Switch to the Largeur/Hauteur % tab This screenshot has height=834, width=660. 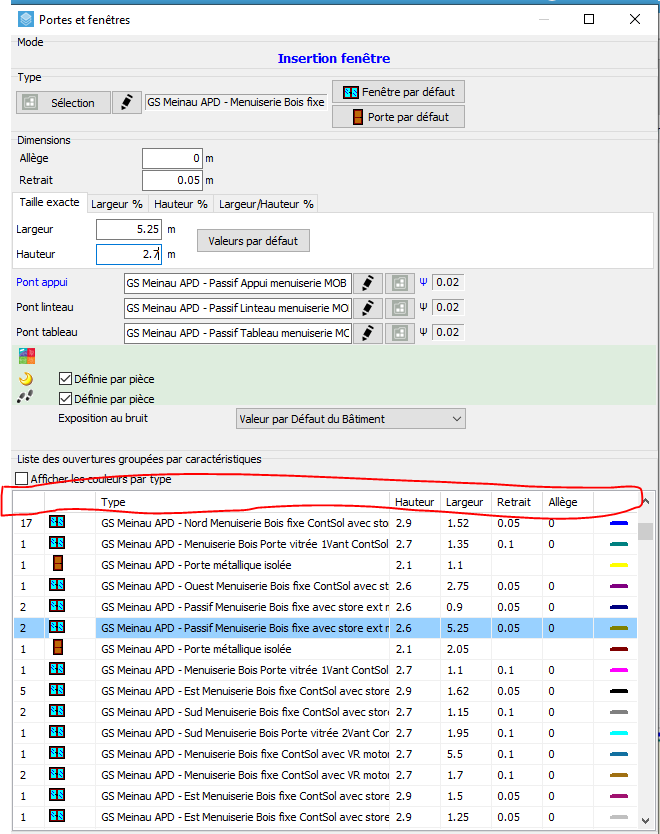pos(266,204)
